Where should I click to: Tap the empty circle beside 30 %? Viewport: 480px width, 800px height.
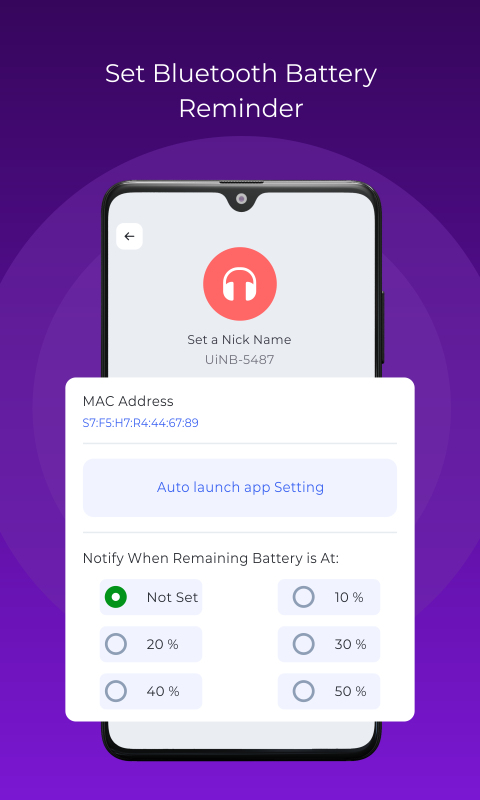point(304,644)
